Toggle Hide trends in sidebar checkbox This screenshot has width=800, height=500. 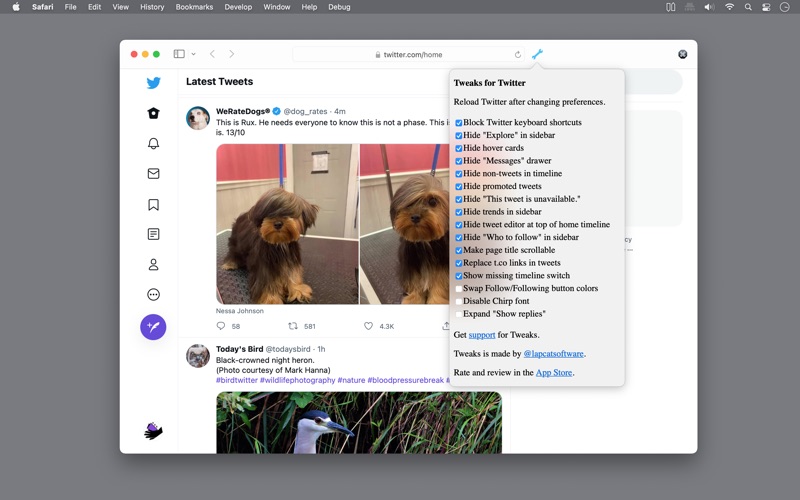pyautogui.click(x=459, y=212)
